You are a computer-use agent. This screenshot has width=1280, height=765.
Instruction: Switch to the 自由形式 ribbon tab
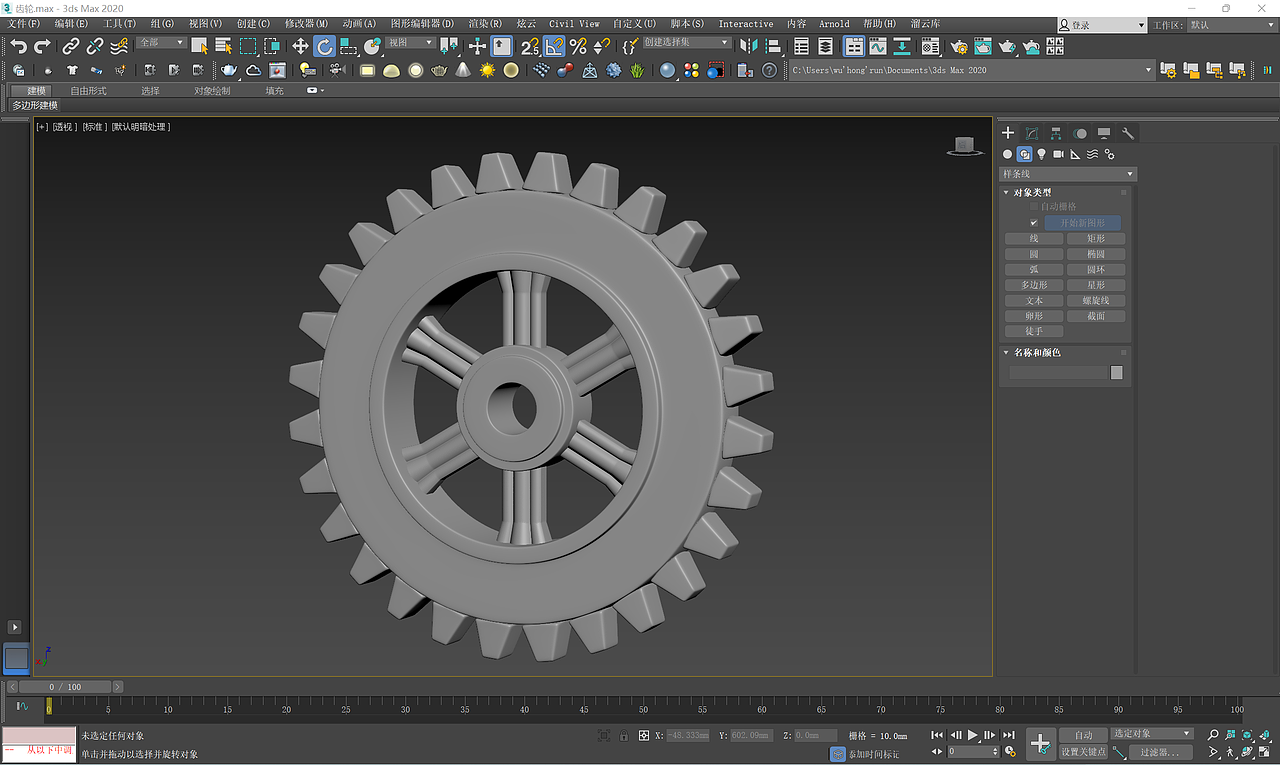tap(88, 91)
